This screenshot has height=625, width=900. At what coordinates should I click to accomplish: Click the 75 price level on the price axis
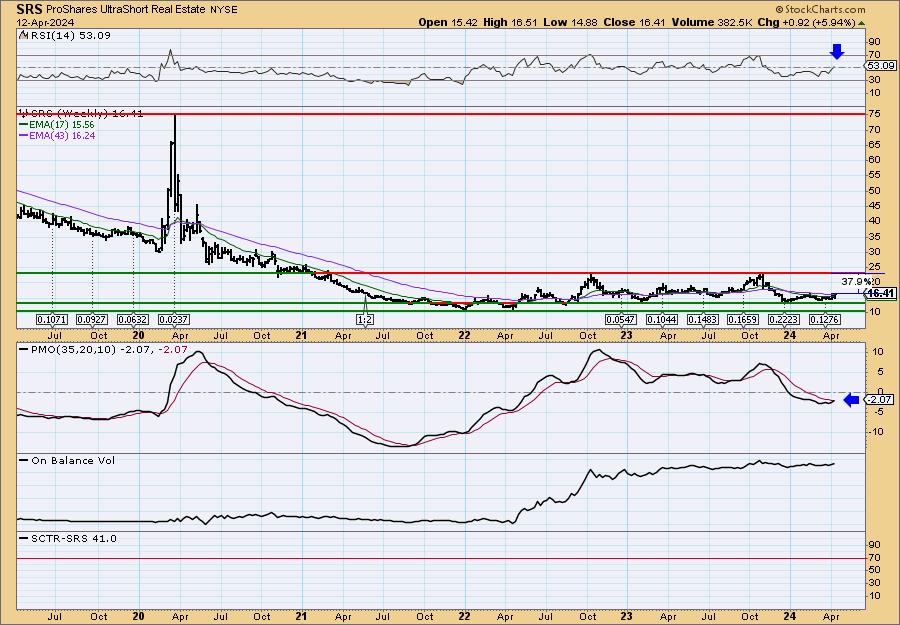tap(875, 114)
